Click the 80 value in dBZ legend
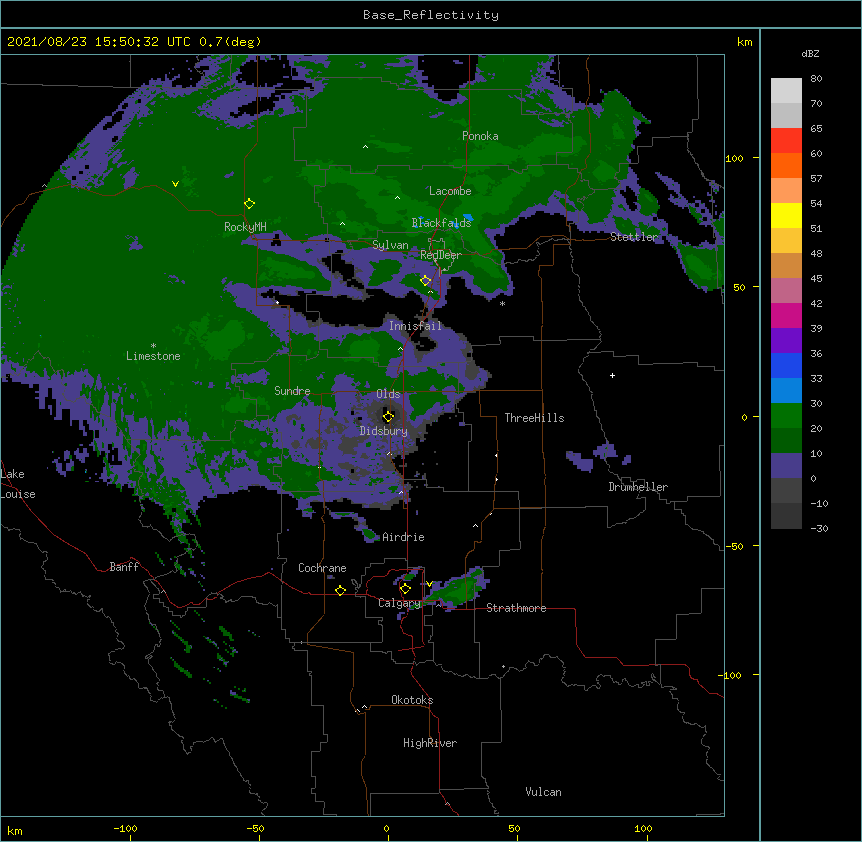 816,79
